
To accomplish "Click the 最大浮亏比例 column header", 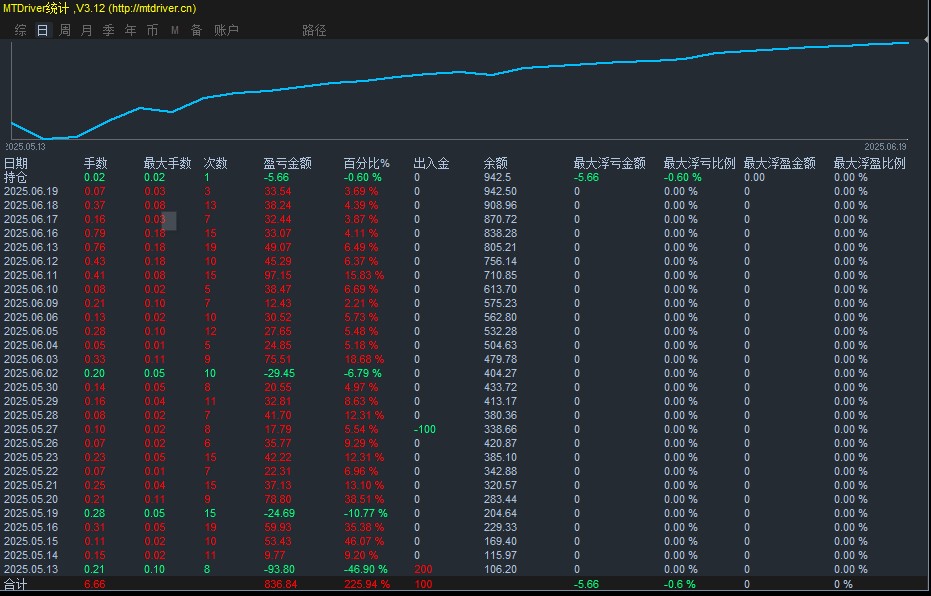I will 699,163.
